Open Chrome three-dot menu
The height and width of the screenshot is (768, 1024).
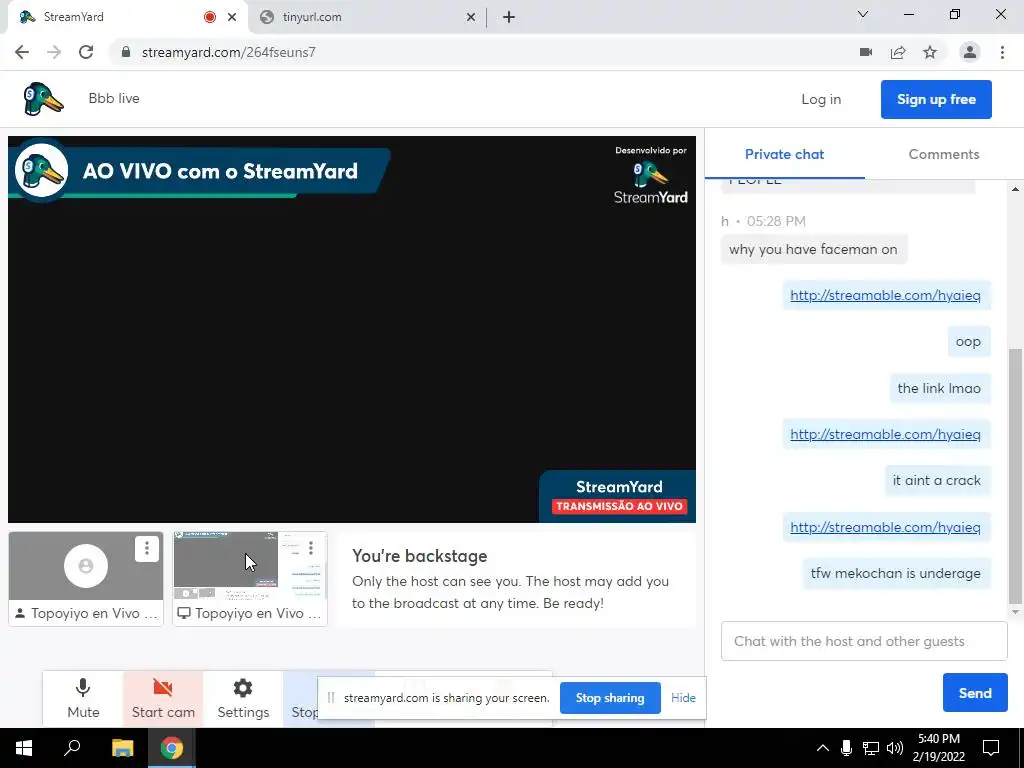[x=1002, y=52]
